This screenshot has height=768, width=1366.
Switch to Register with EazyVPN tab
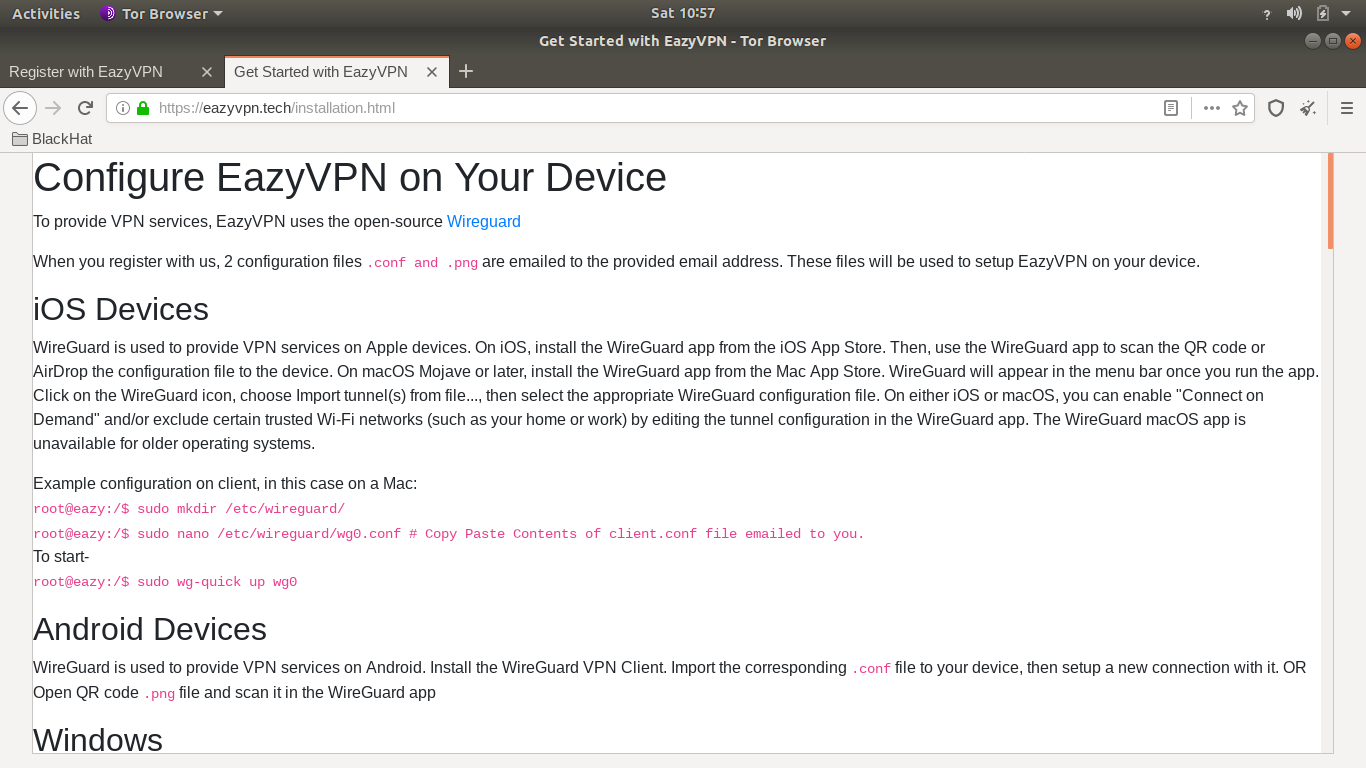click(111, 72)
